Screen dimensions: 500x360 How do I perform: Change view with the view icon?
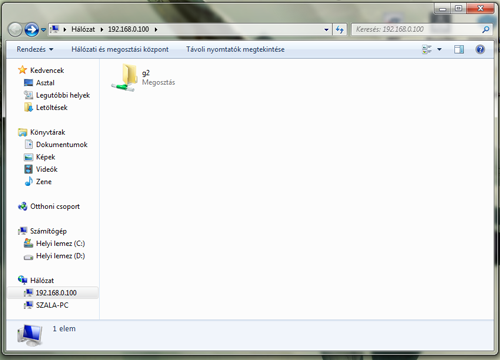427,50
